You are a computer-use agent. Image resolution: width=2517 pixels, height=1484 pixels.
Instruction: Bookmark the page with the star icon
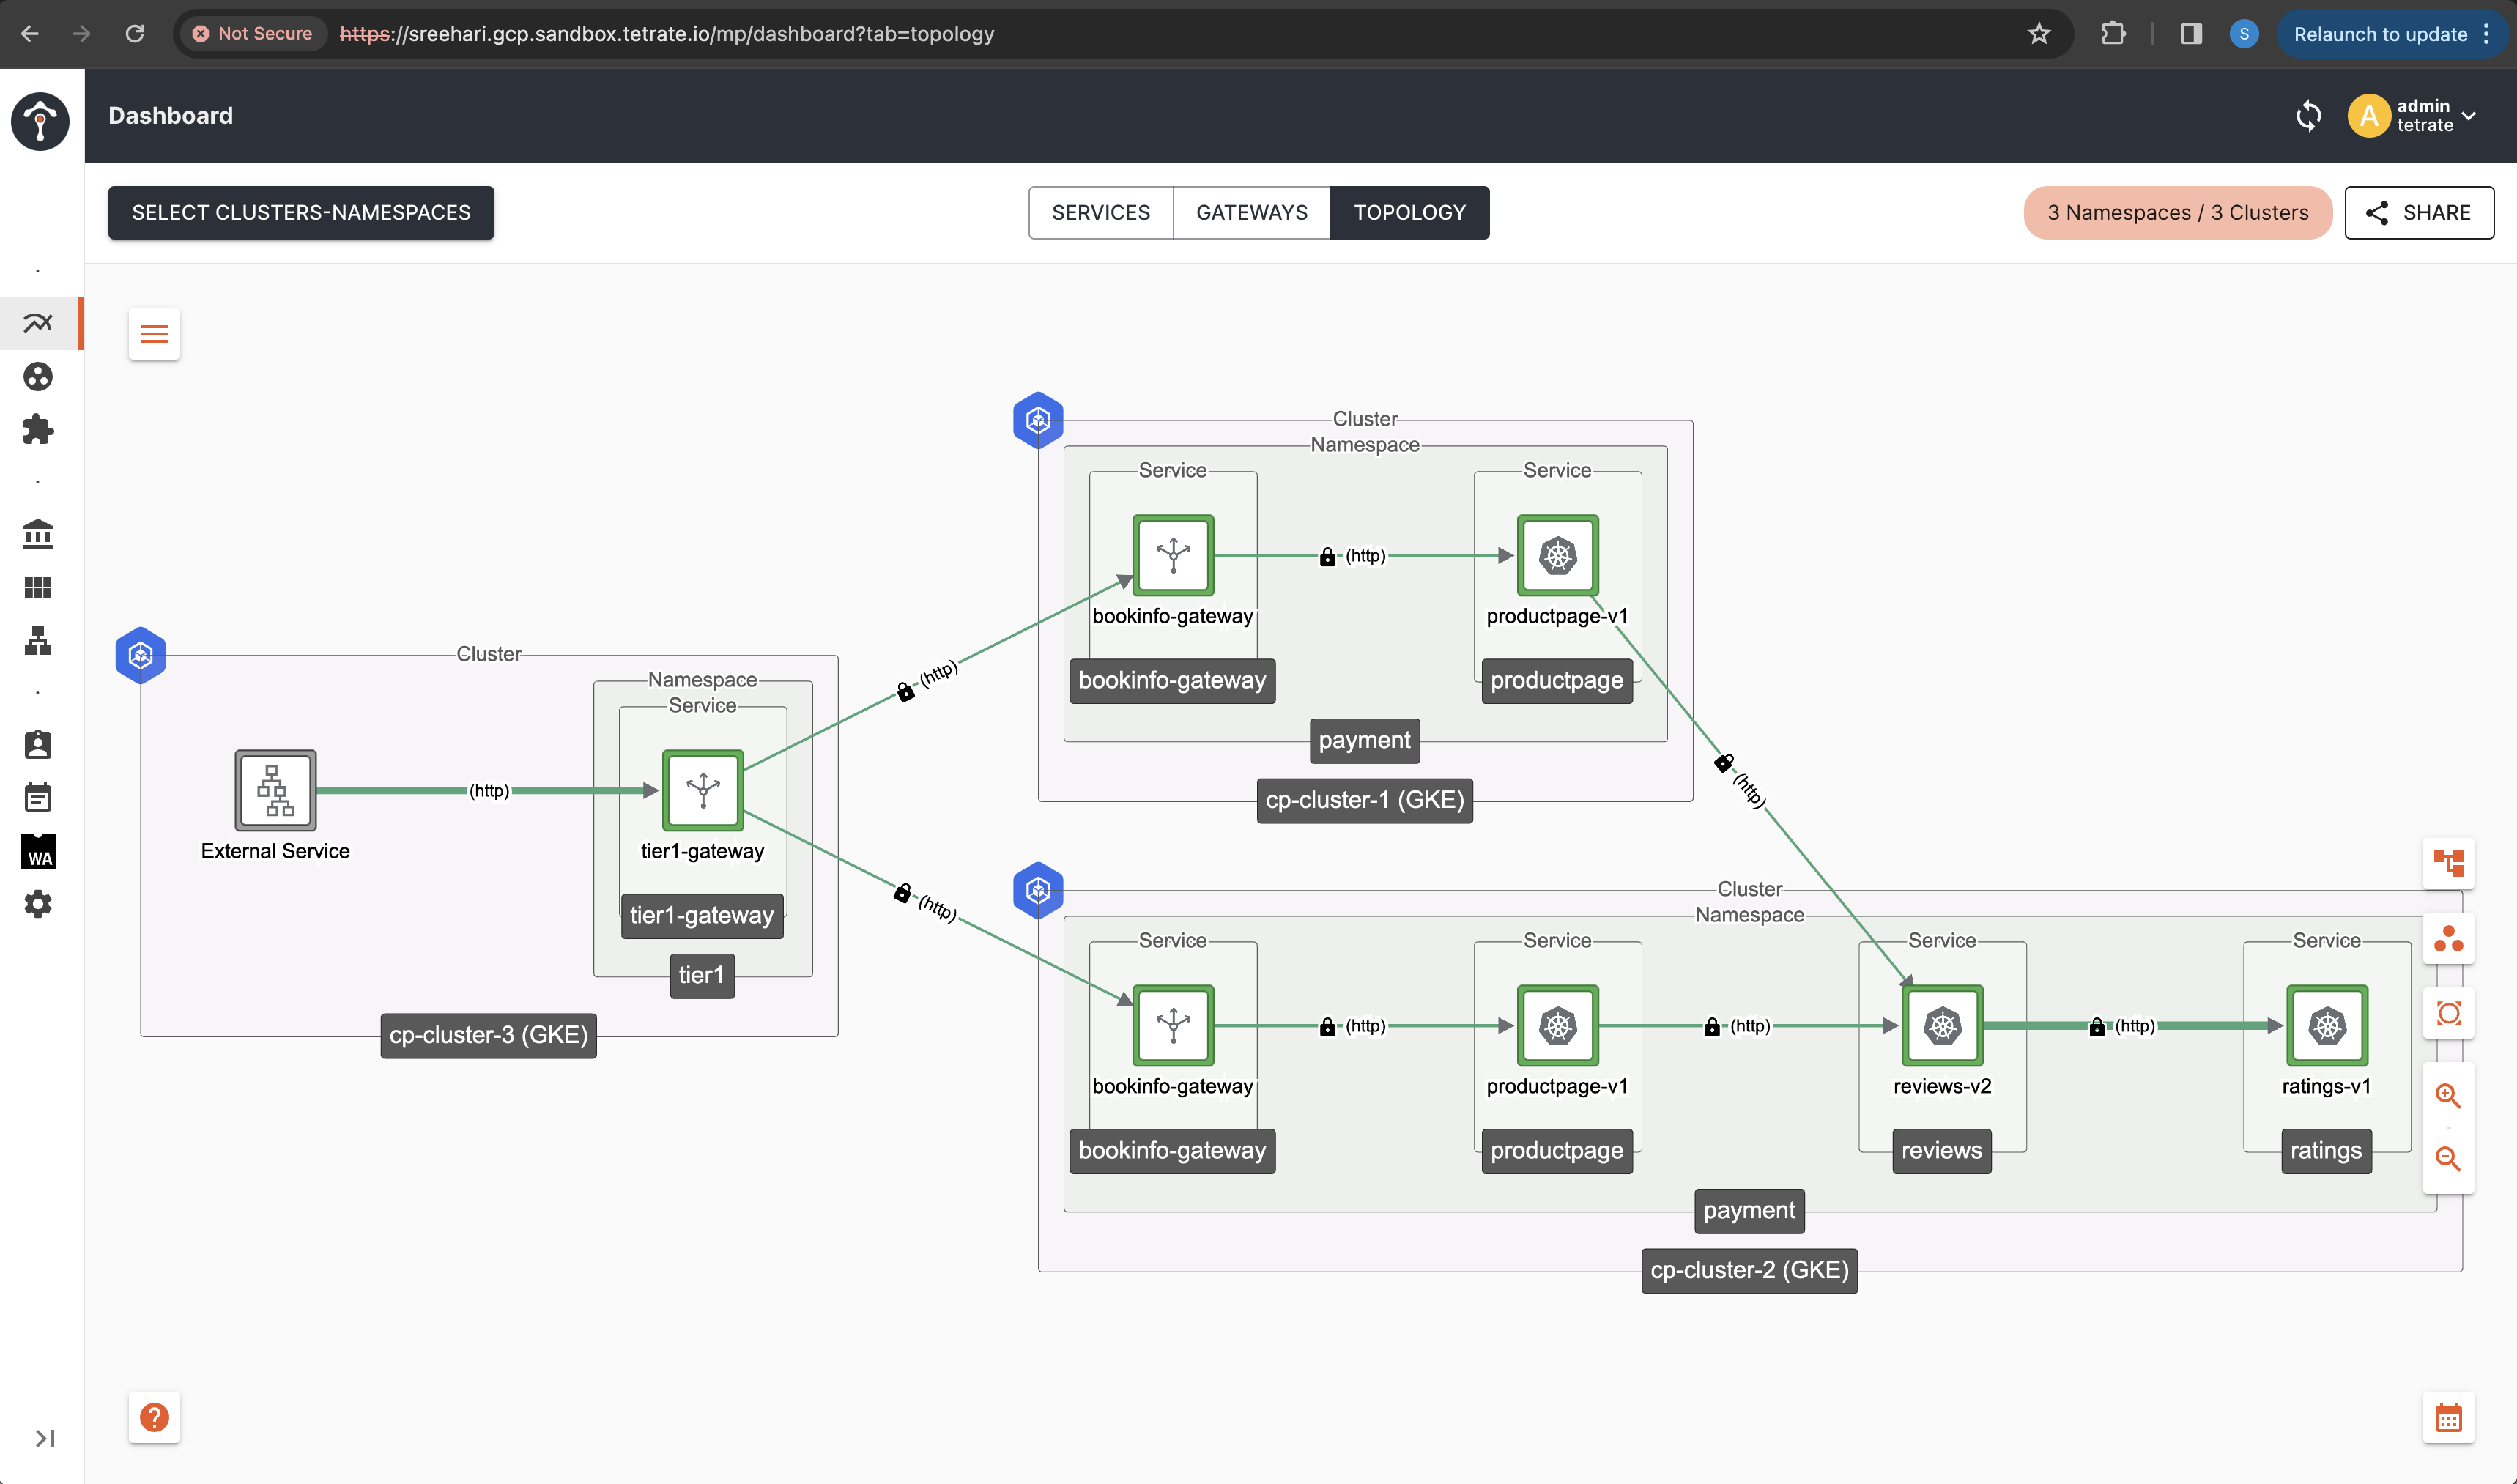pyautogui.click(x=2039, y=34)
